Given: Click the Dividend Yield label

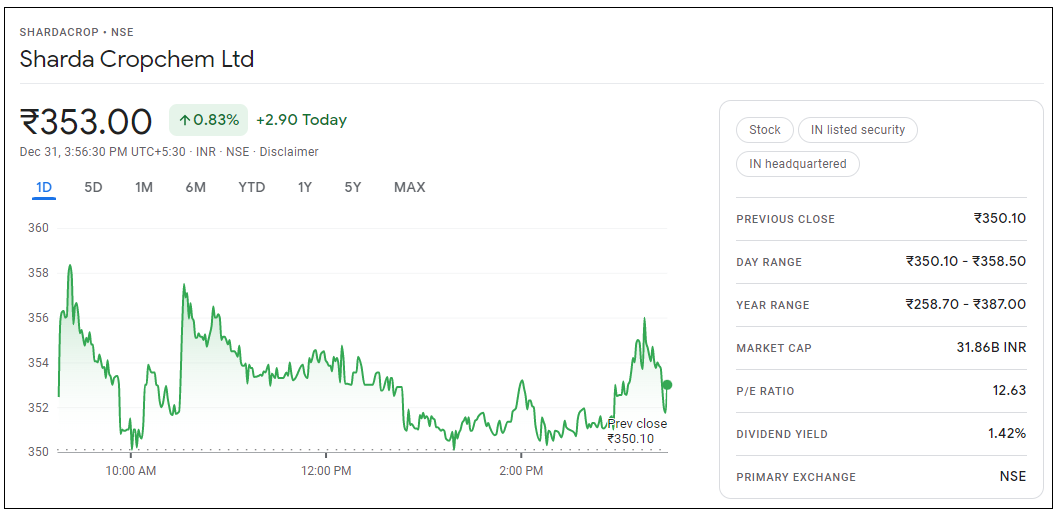Looking at the screenshot, I should point(782,434).
